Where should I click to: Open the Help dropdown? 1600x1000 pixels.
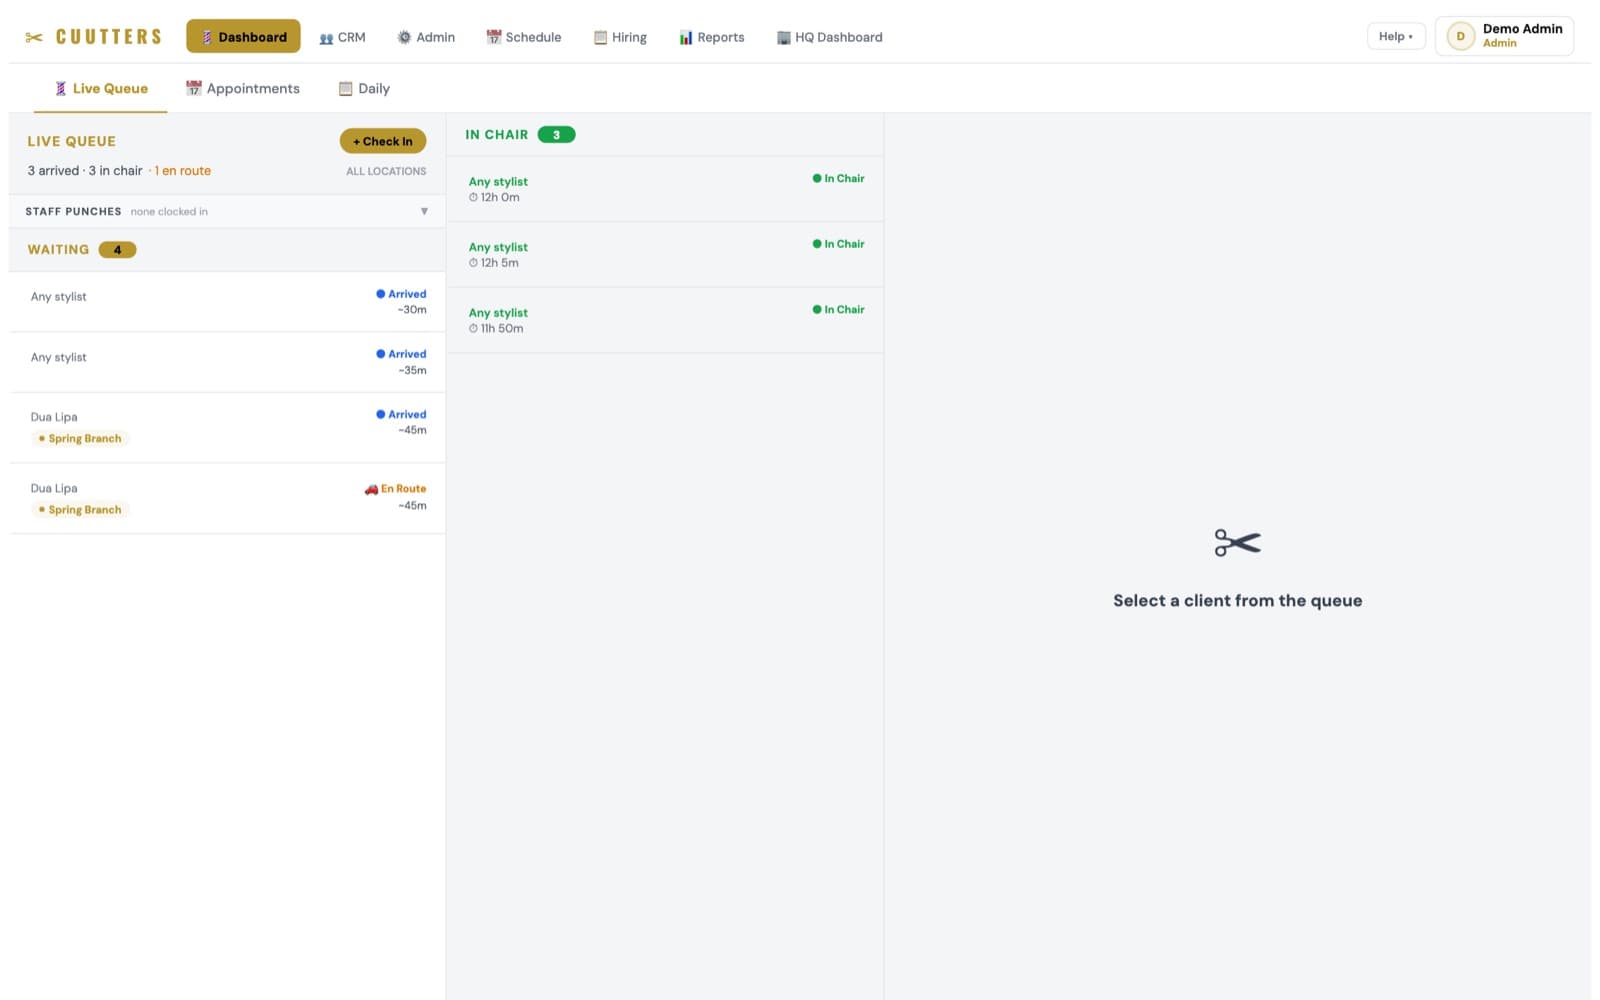click(1395, 36)
